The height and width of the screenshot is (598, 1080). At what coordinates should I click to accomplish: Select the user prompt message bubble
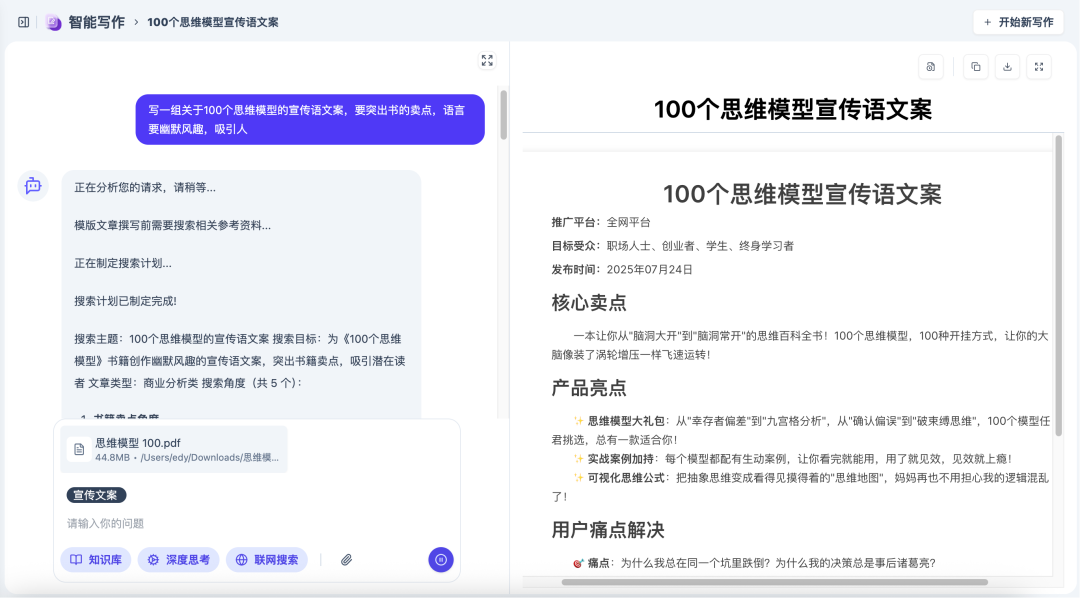[x=310, y=119]
